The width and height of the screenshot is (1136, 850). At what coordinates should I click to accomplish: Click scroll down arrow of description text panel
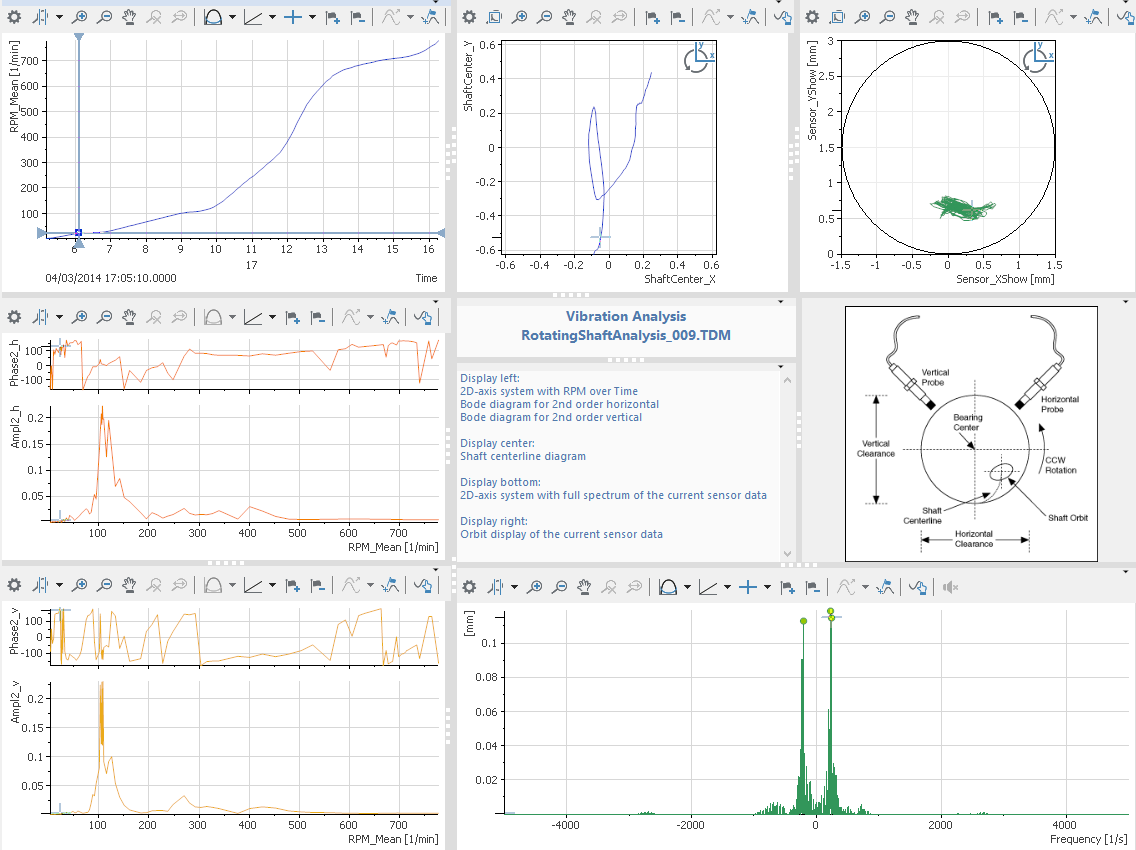tap(788, 553)
